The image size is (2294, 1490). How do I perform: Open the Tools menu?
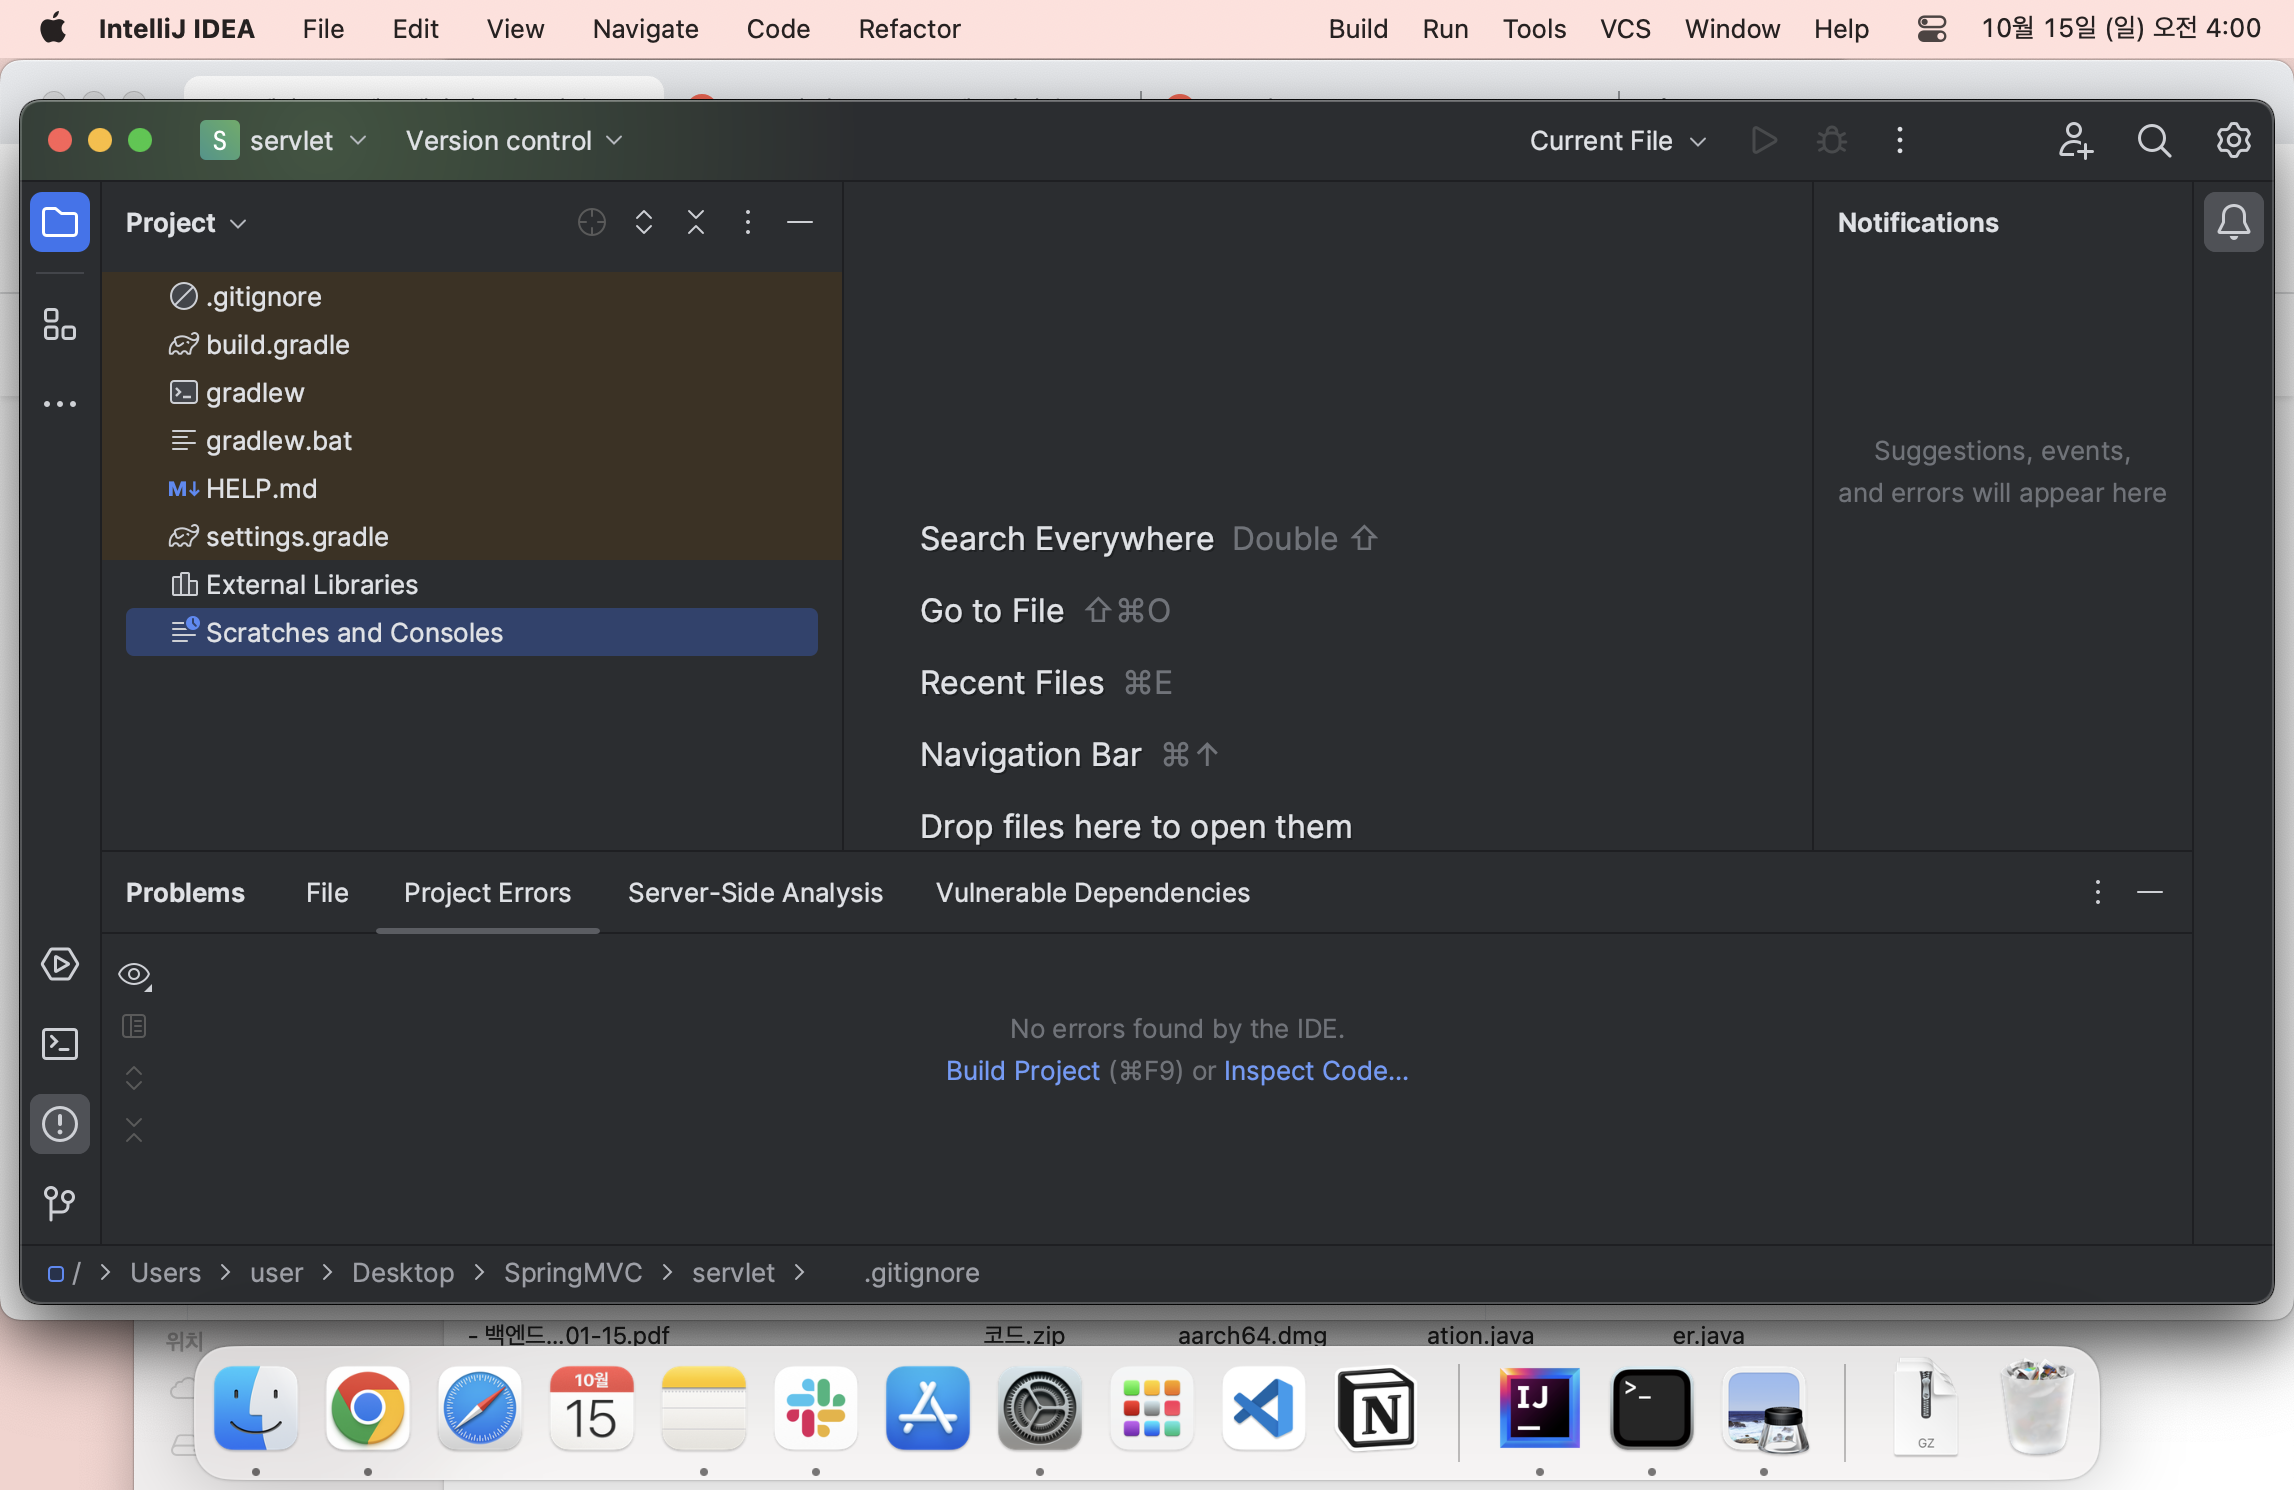pos(1534,29)
